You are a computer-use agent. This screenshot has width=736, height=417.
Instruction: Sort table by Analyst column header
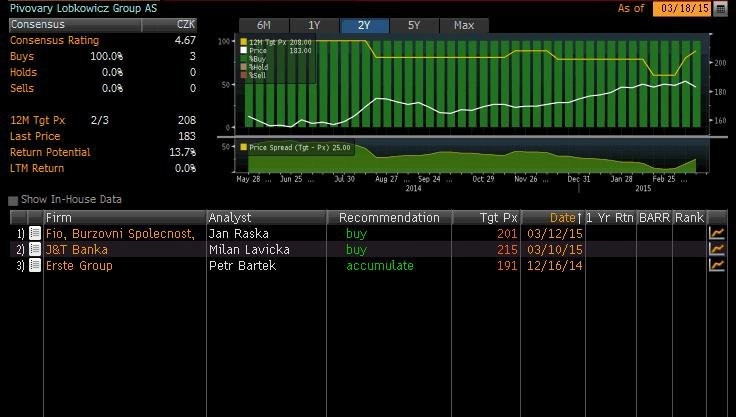(x=266, y=217)
